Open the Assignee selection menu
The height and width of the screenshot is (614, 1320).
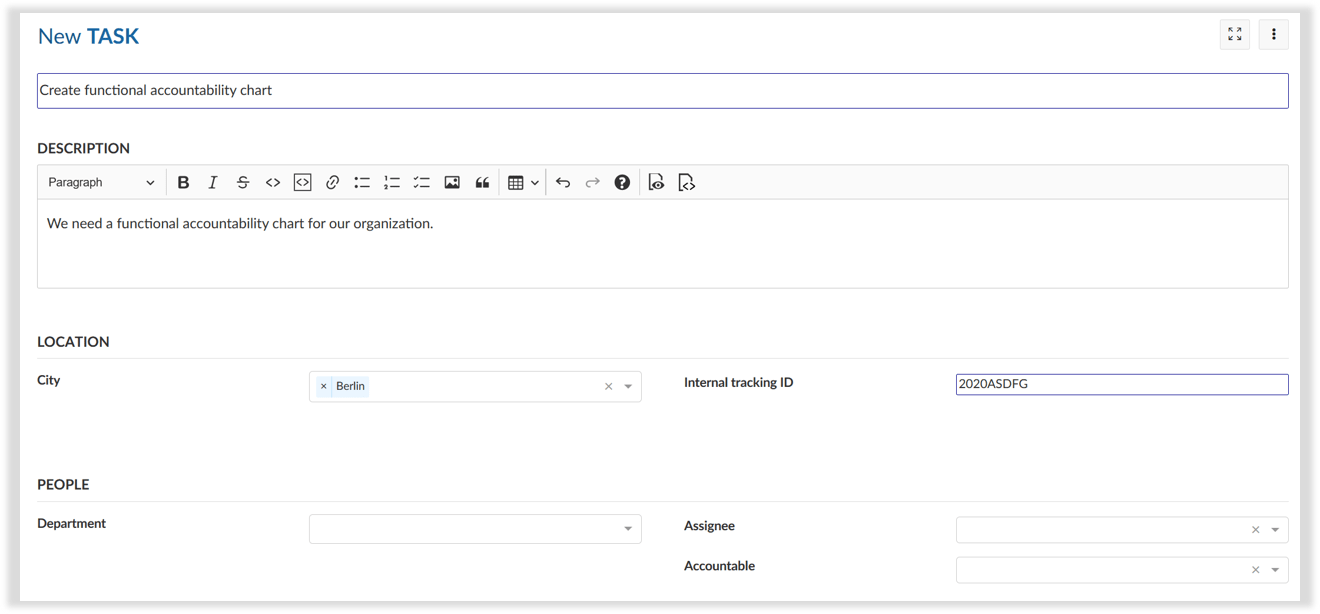(1274, 529)
